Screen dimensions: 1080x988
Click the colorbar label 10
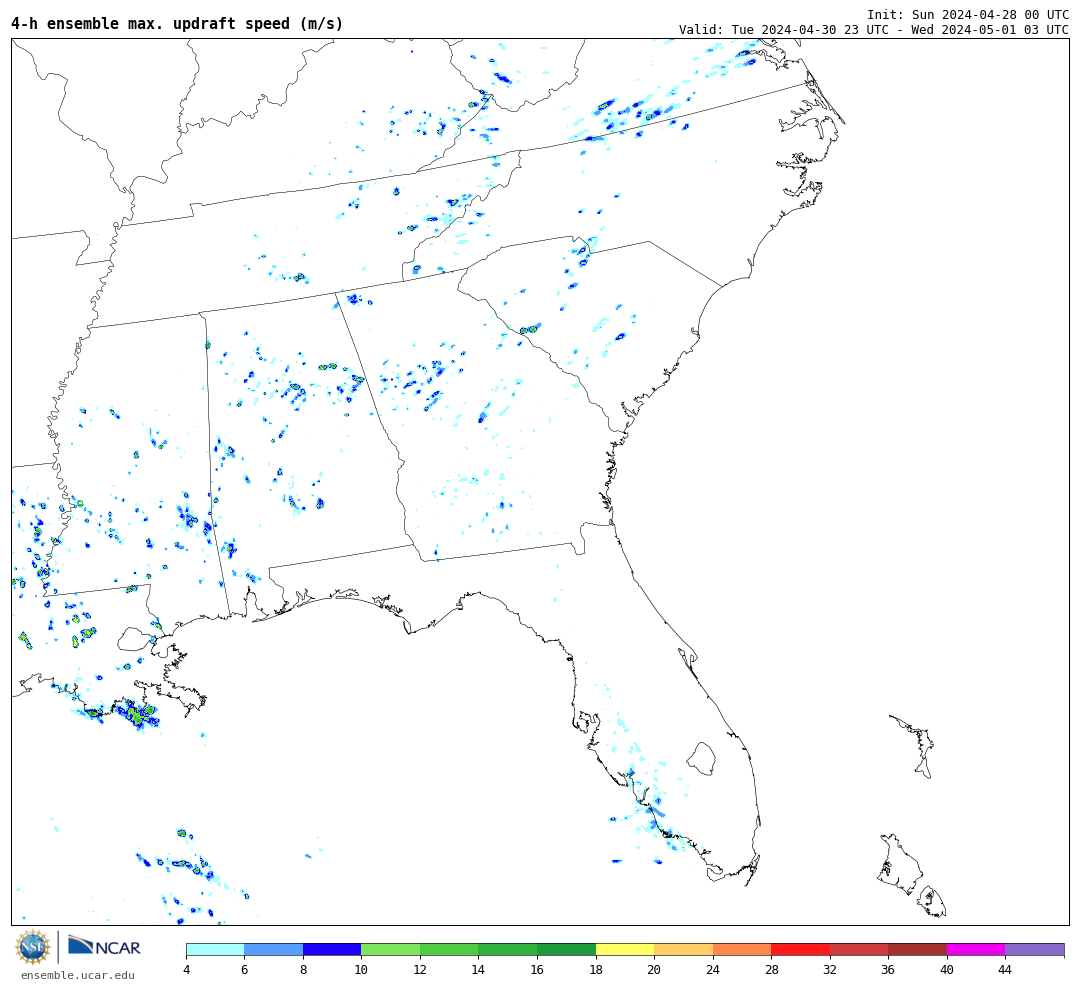coord(362,969)
